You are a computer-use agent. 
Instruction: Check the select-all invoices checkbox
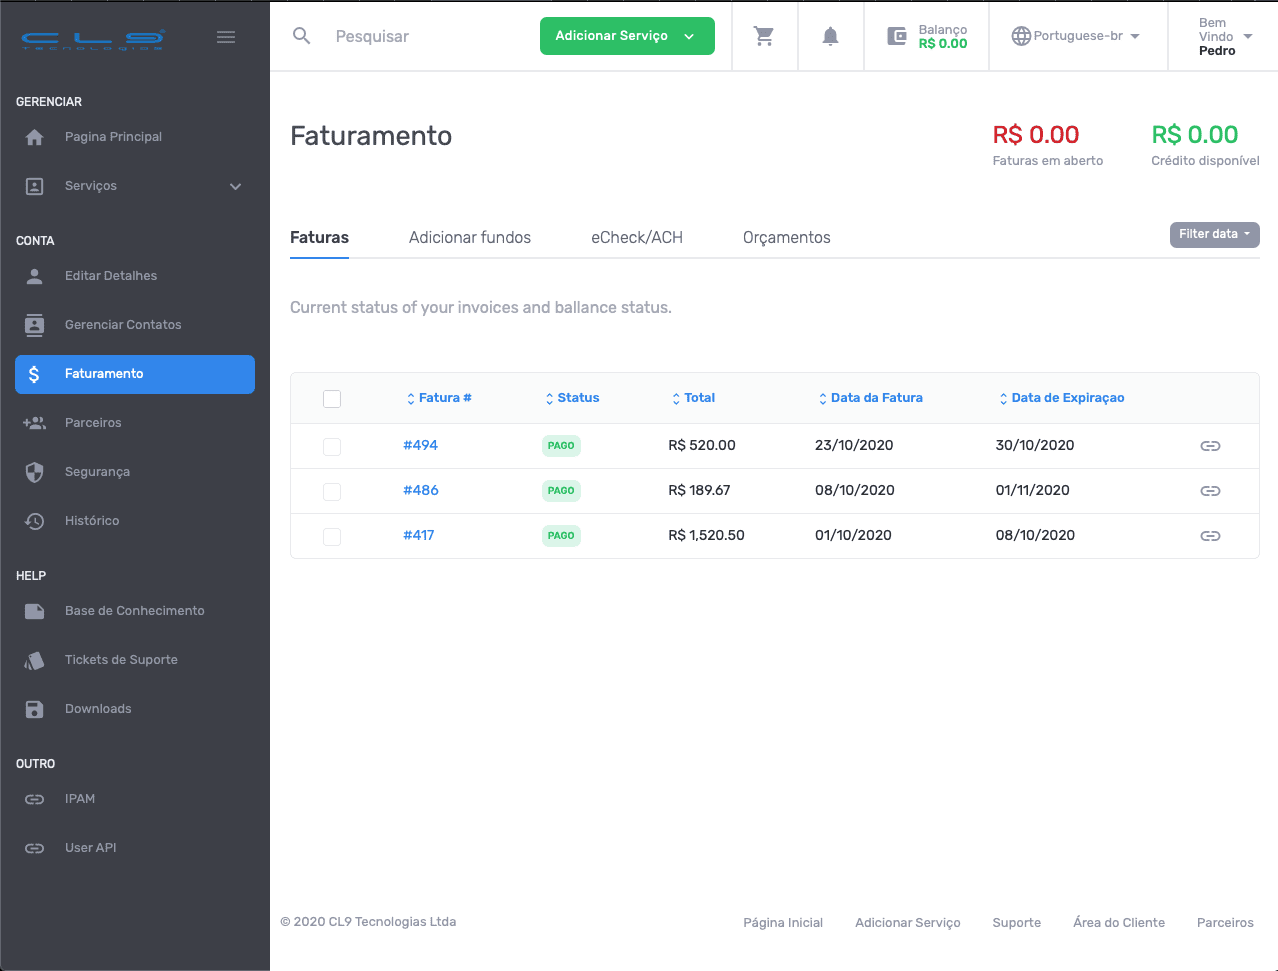coord(332,399)
